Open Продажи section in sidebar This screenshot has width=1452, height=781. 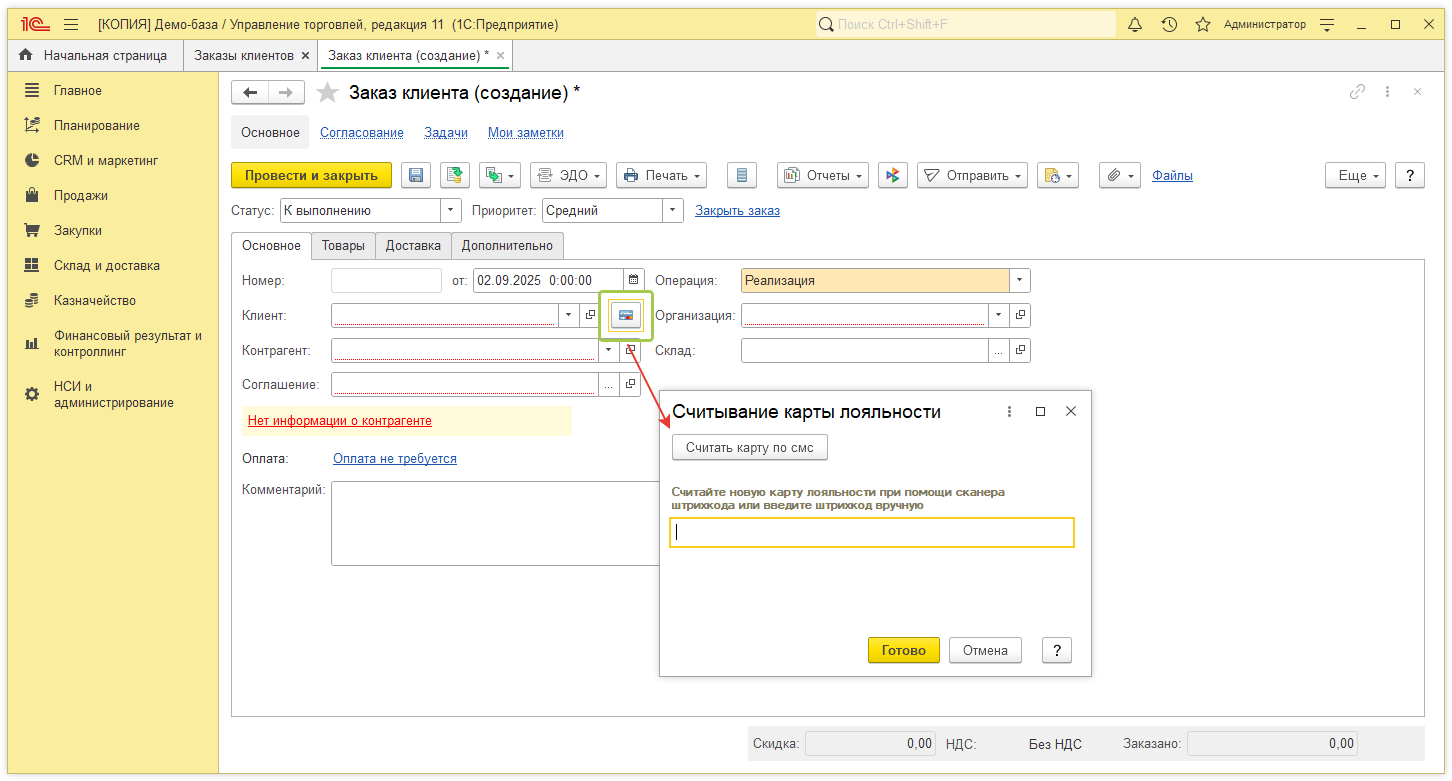pos(80,195)
